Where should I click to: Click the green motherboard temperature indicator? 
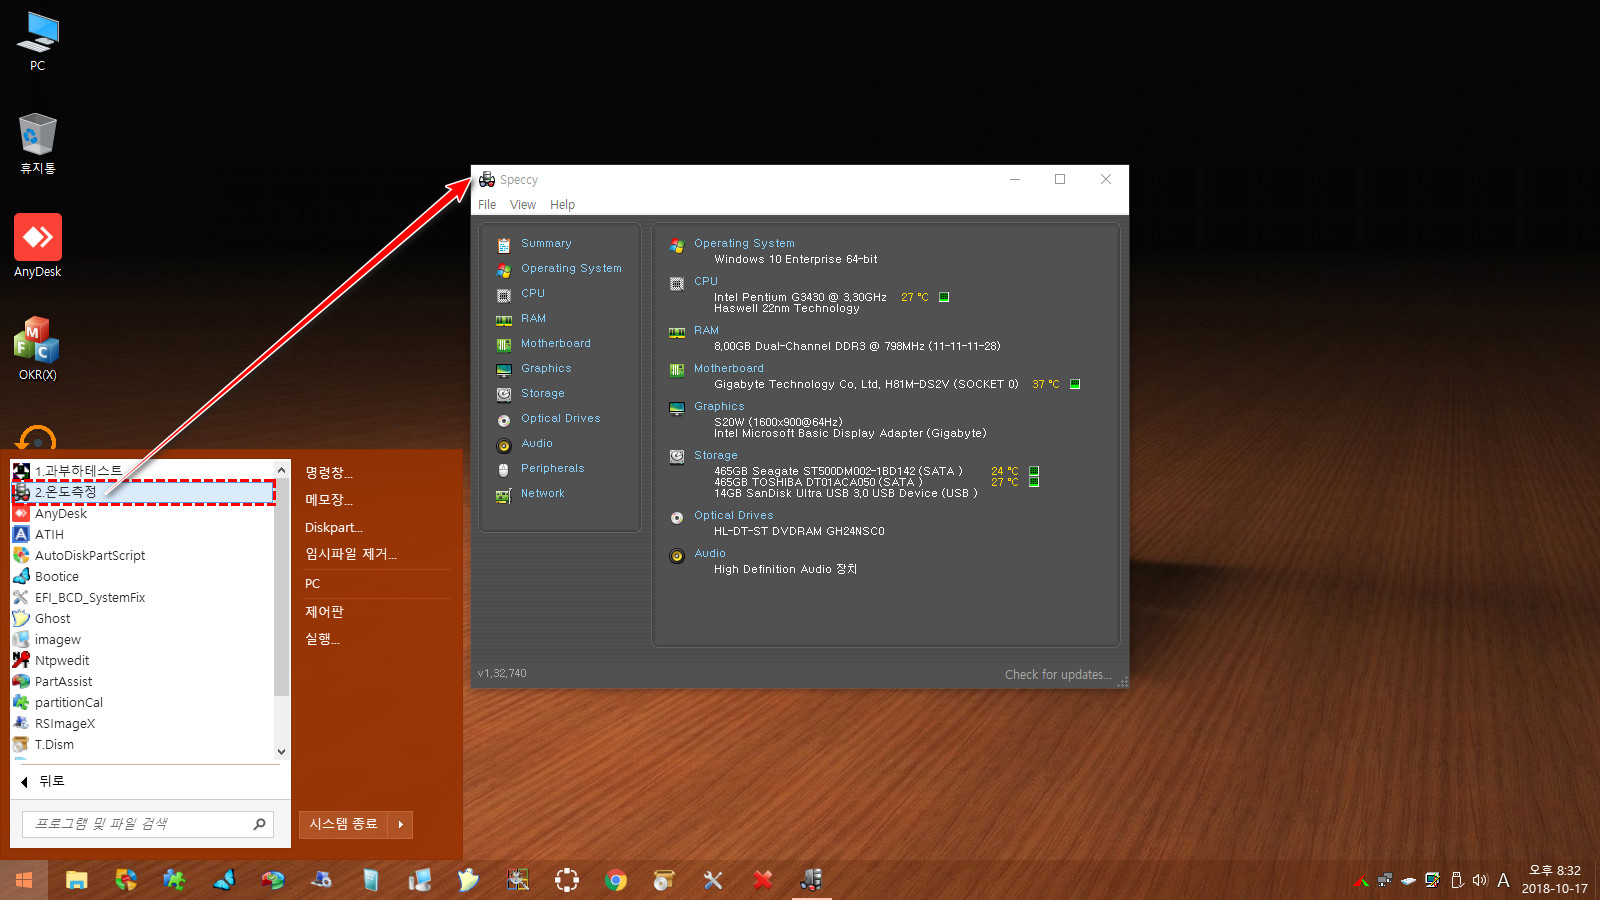pyautogui.click(x=1075, y=384)
